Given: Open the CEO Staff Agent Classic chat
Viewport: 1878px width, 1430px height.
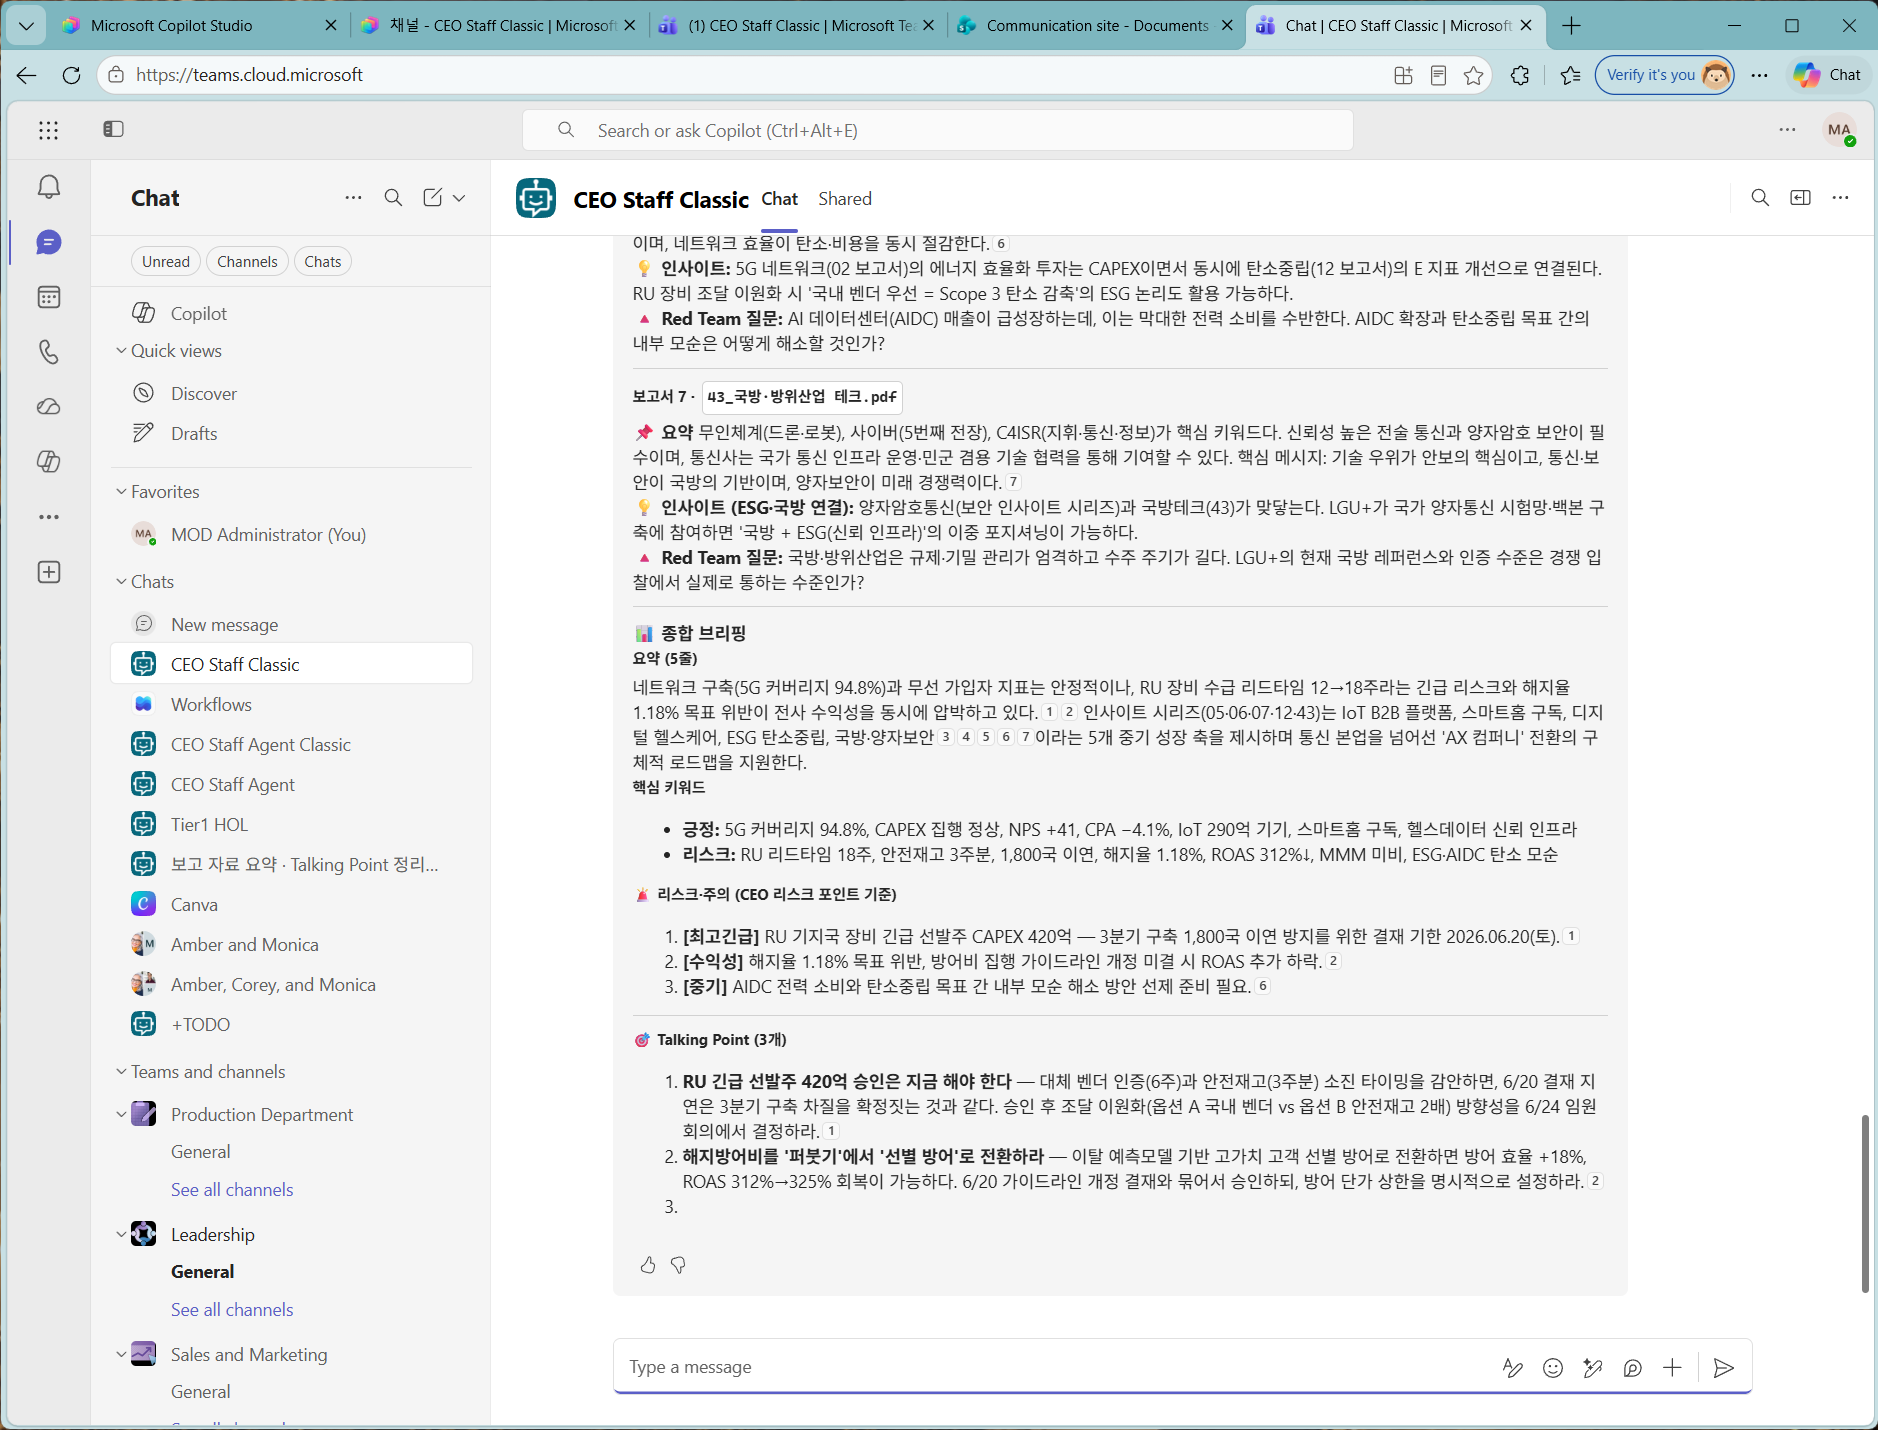Looking at the screenshot, I should coord(291,745).
